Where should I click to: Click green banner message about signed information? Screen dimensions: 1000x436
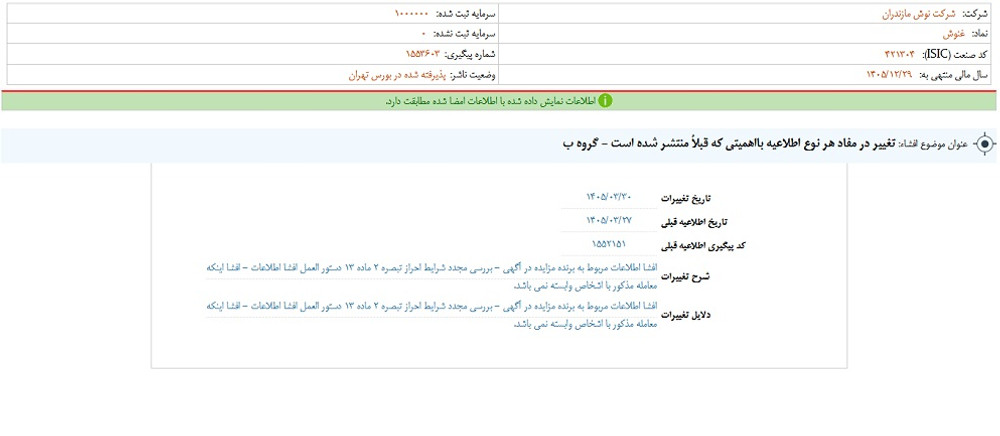[490, 101]
